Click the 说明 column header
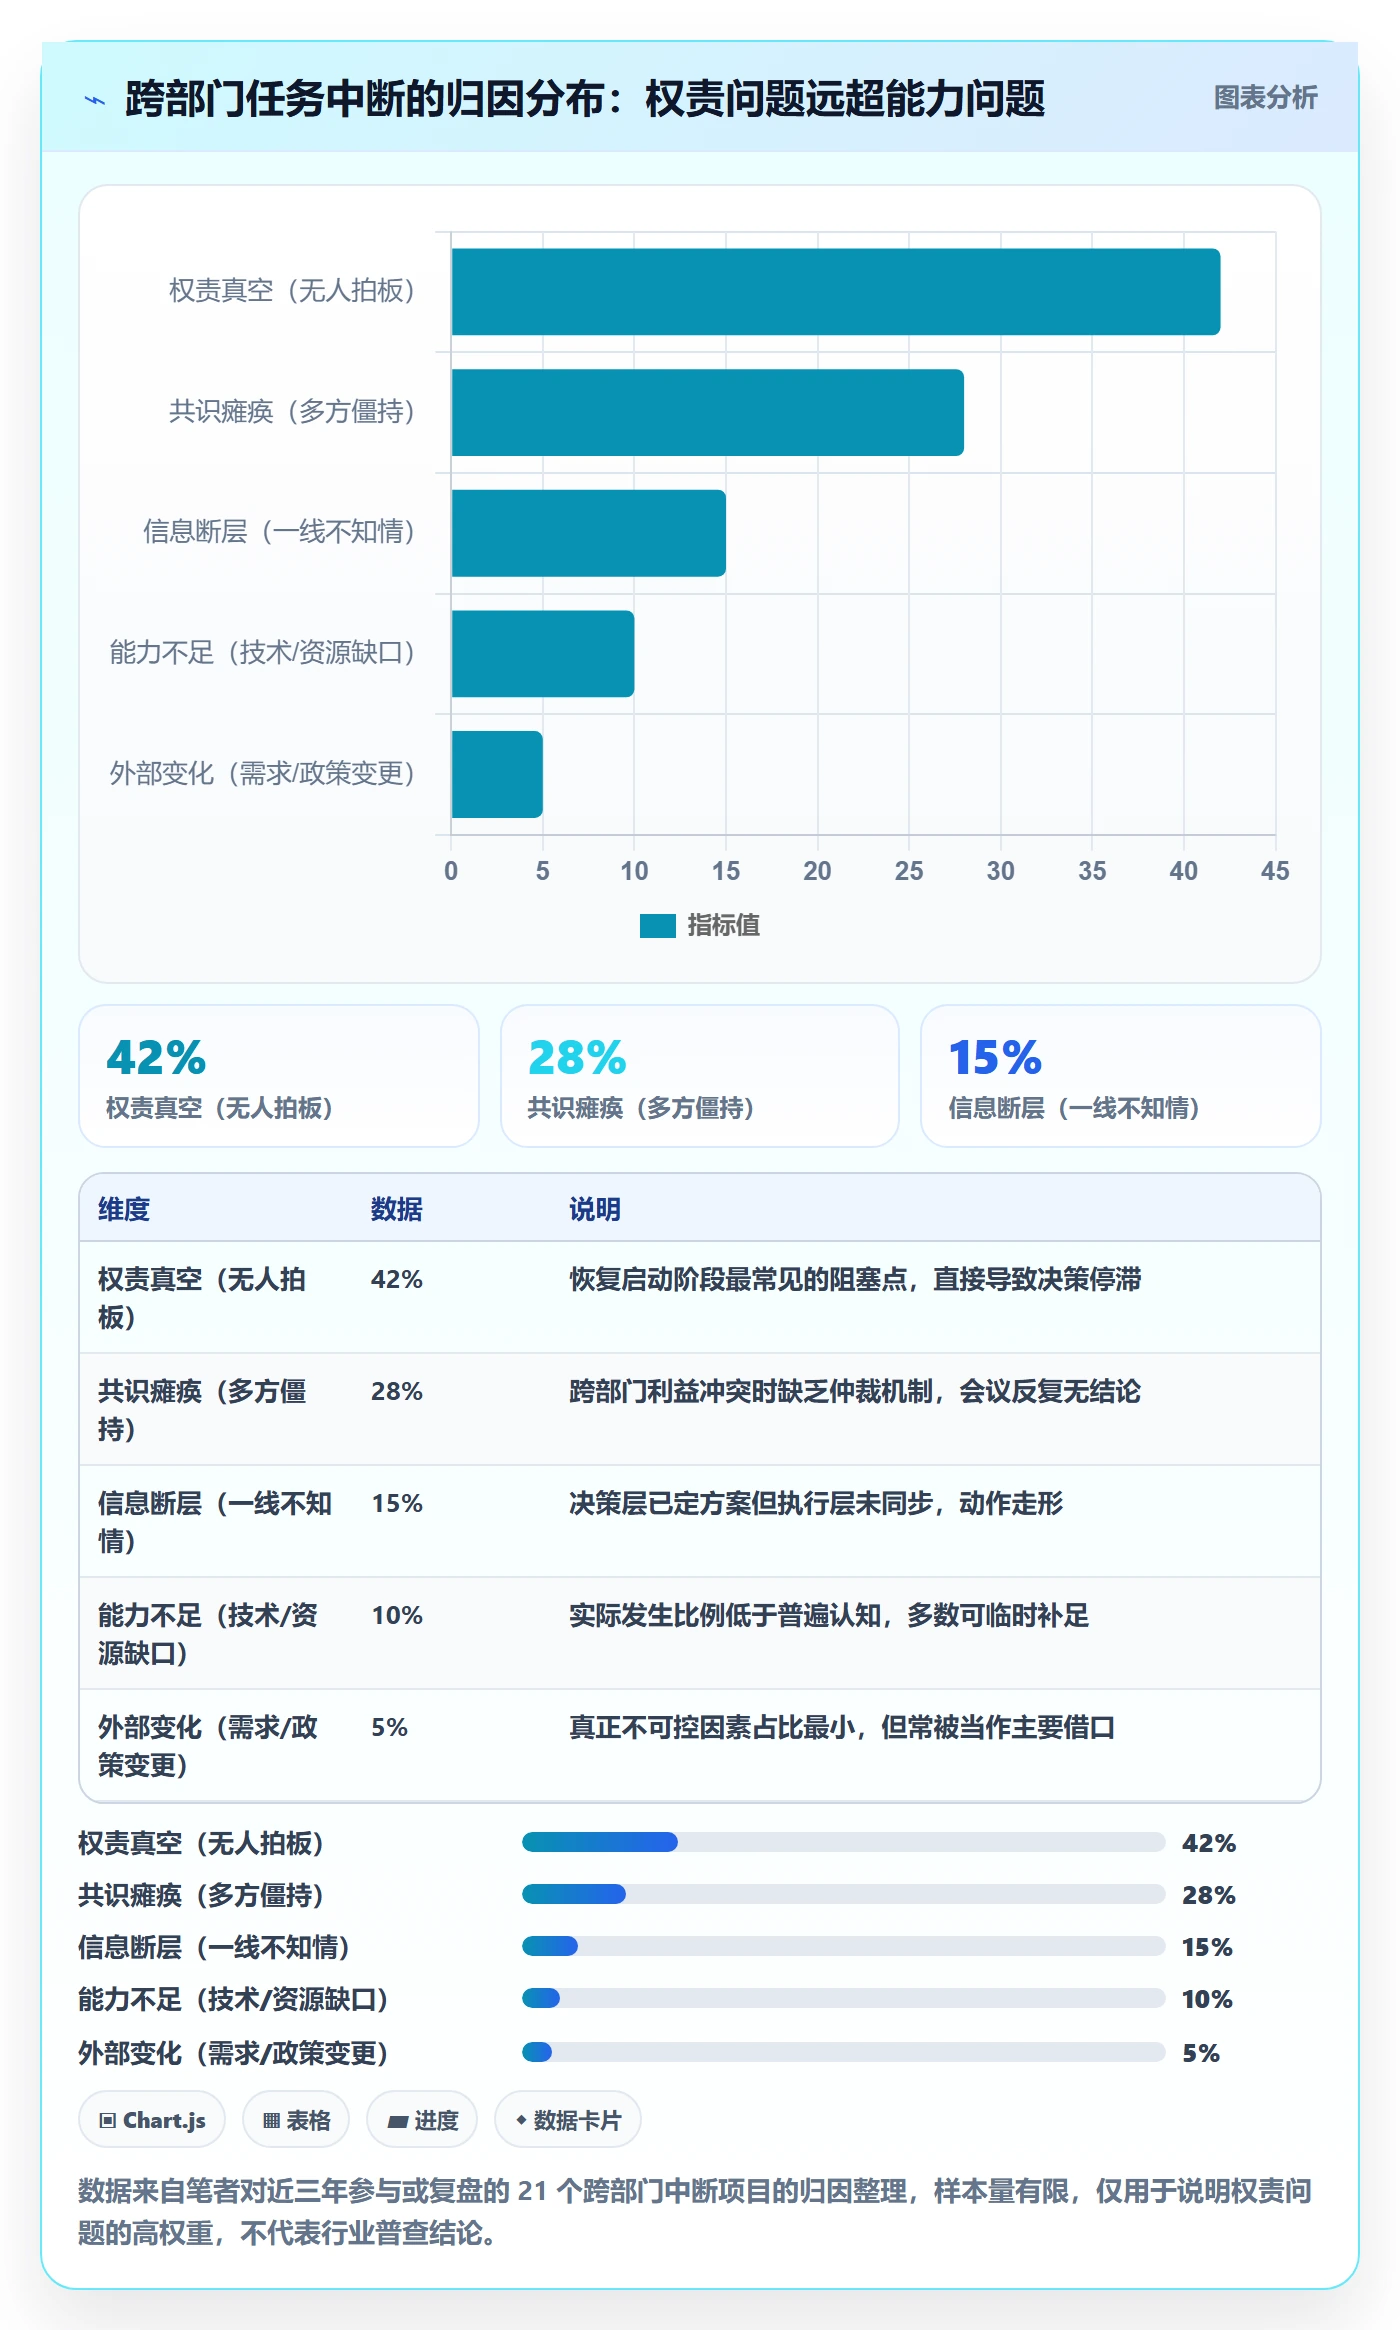 [595, 1209]
